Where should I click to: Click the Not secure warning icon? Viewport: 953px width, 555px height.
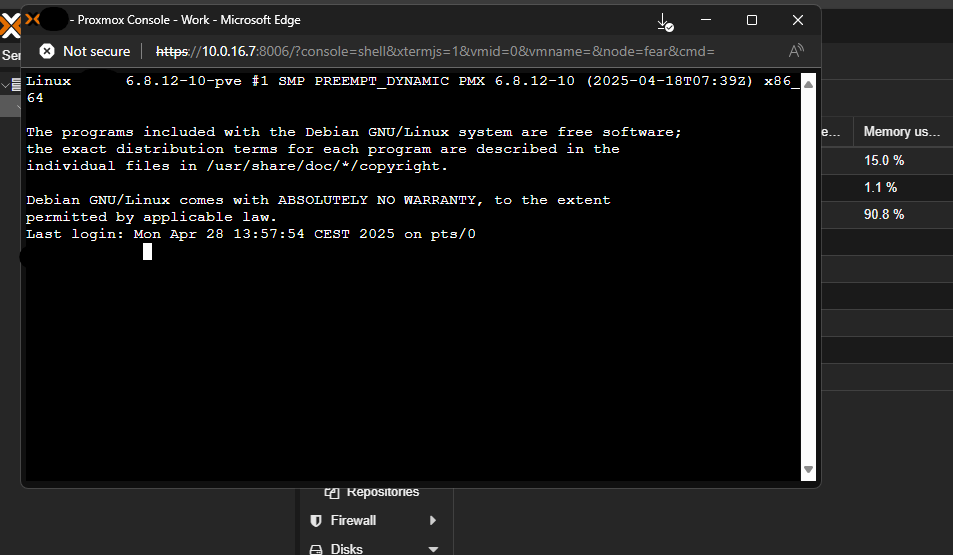47,51
